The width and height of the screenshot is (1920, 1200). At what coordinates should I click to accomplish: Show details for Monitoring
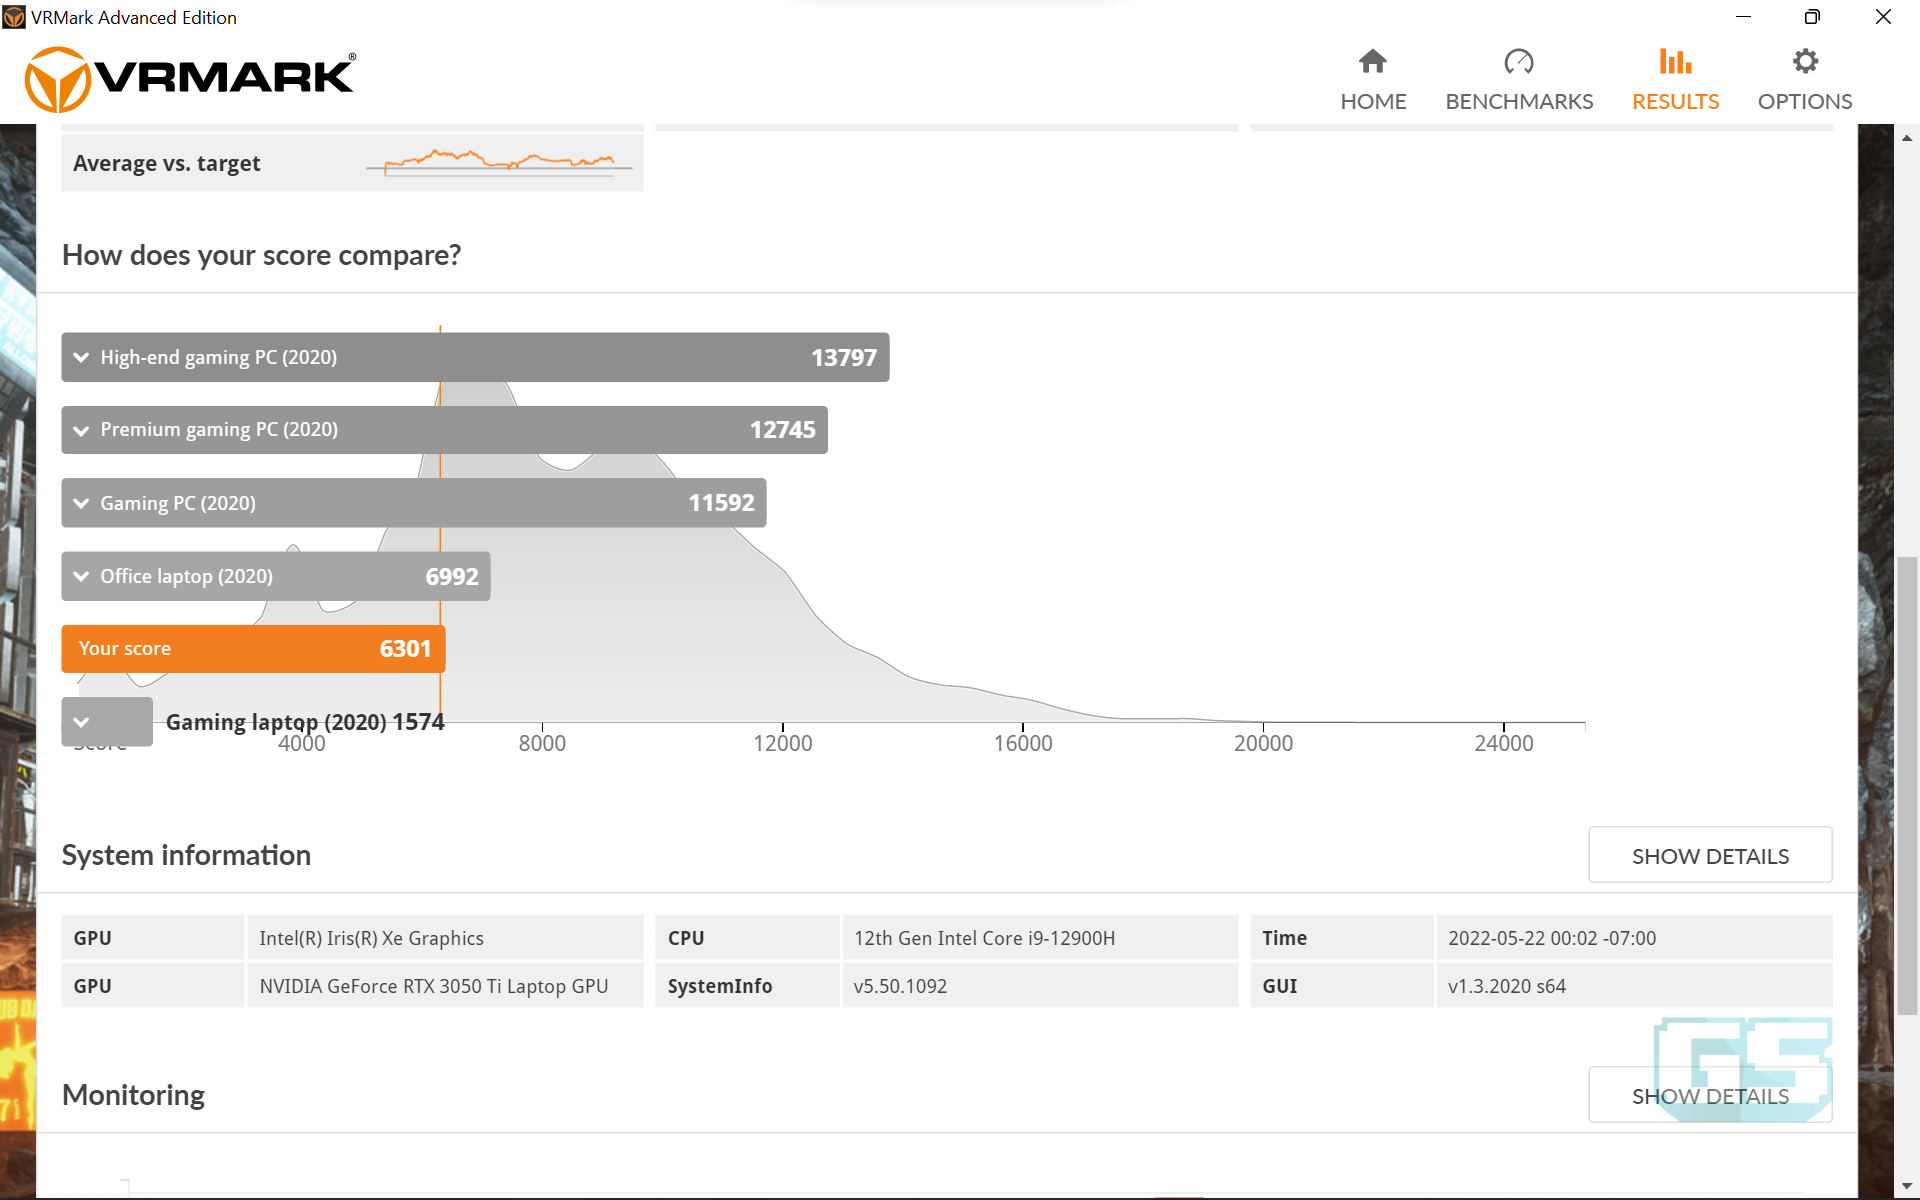tap(1709, 1095)
